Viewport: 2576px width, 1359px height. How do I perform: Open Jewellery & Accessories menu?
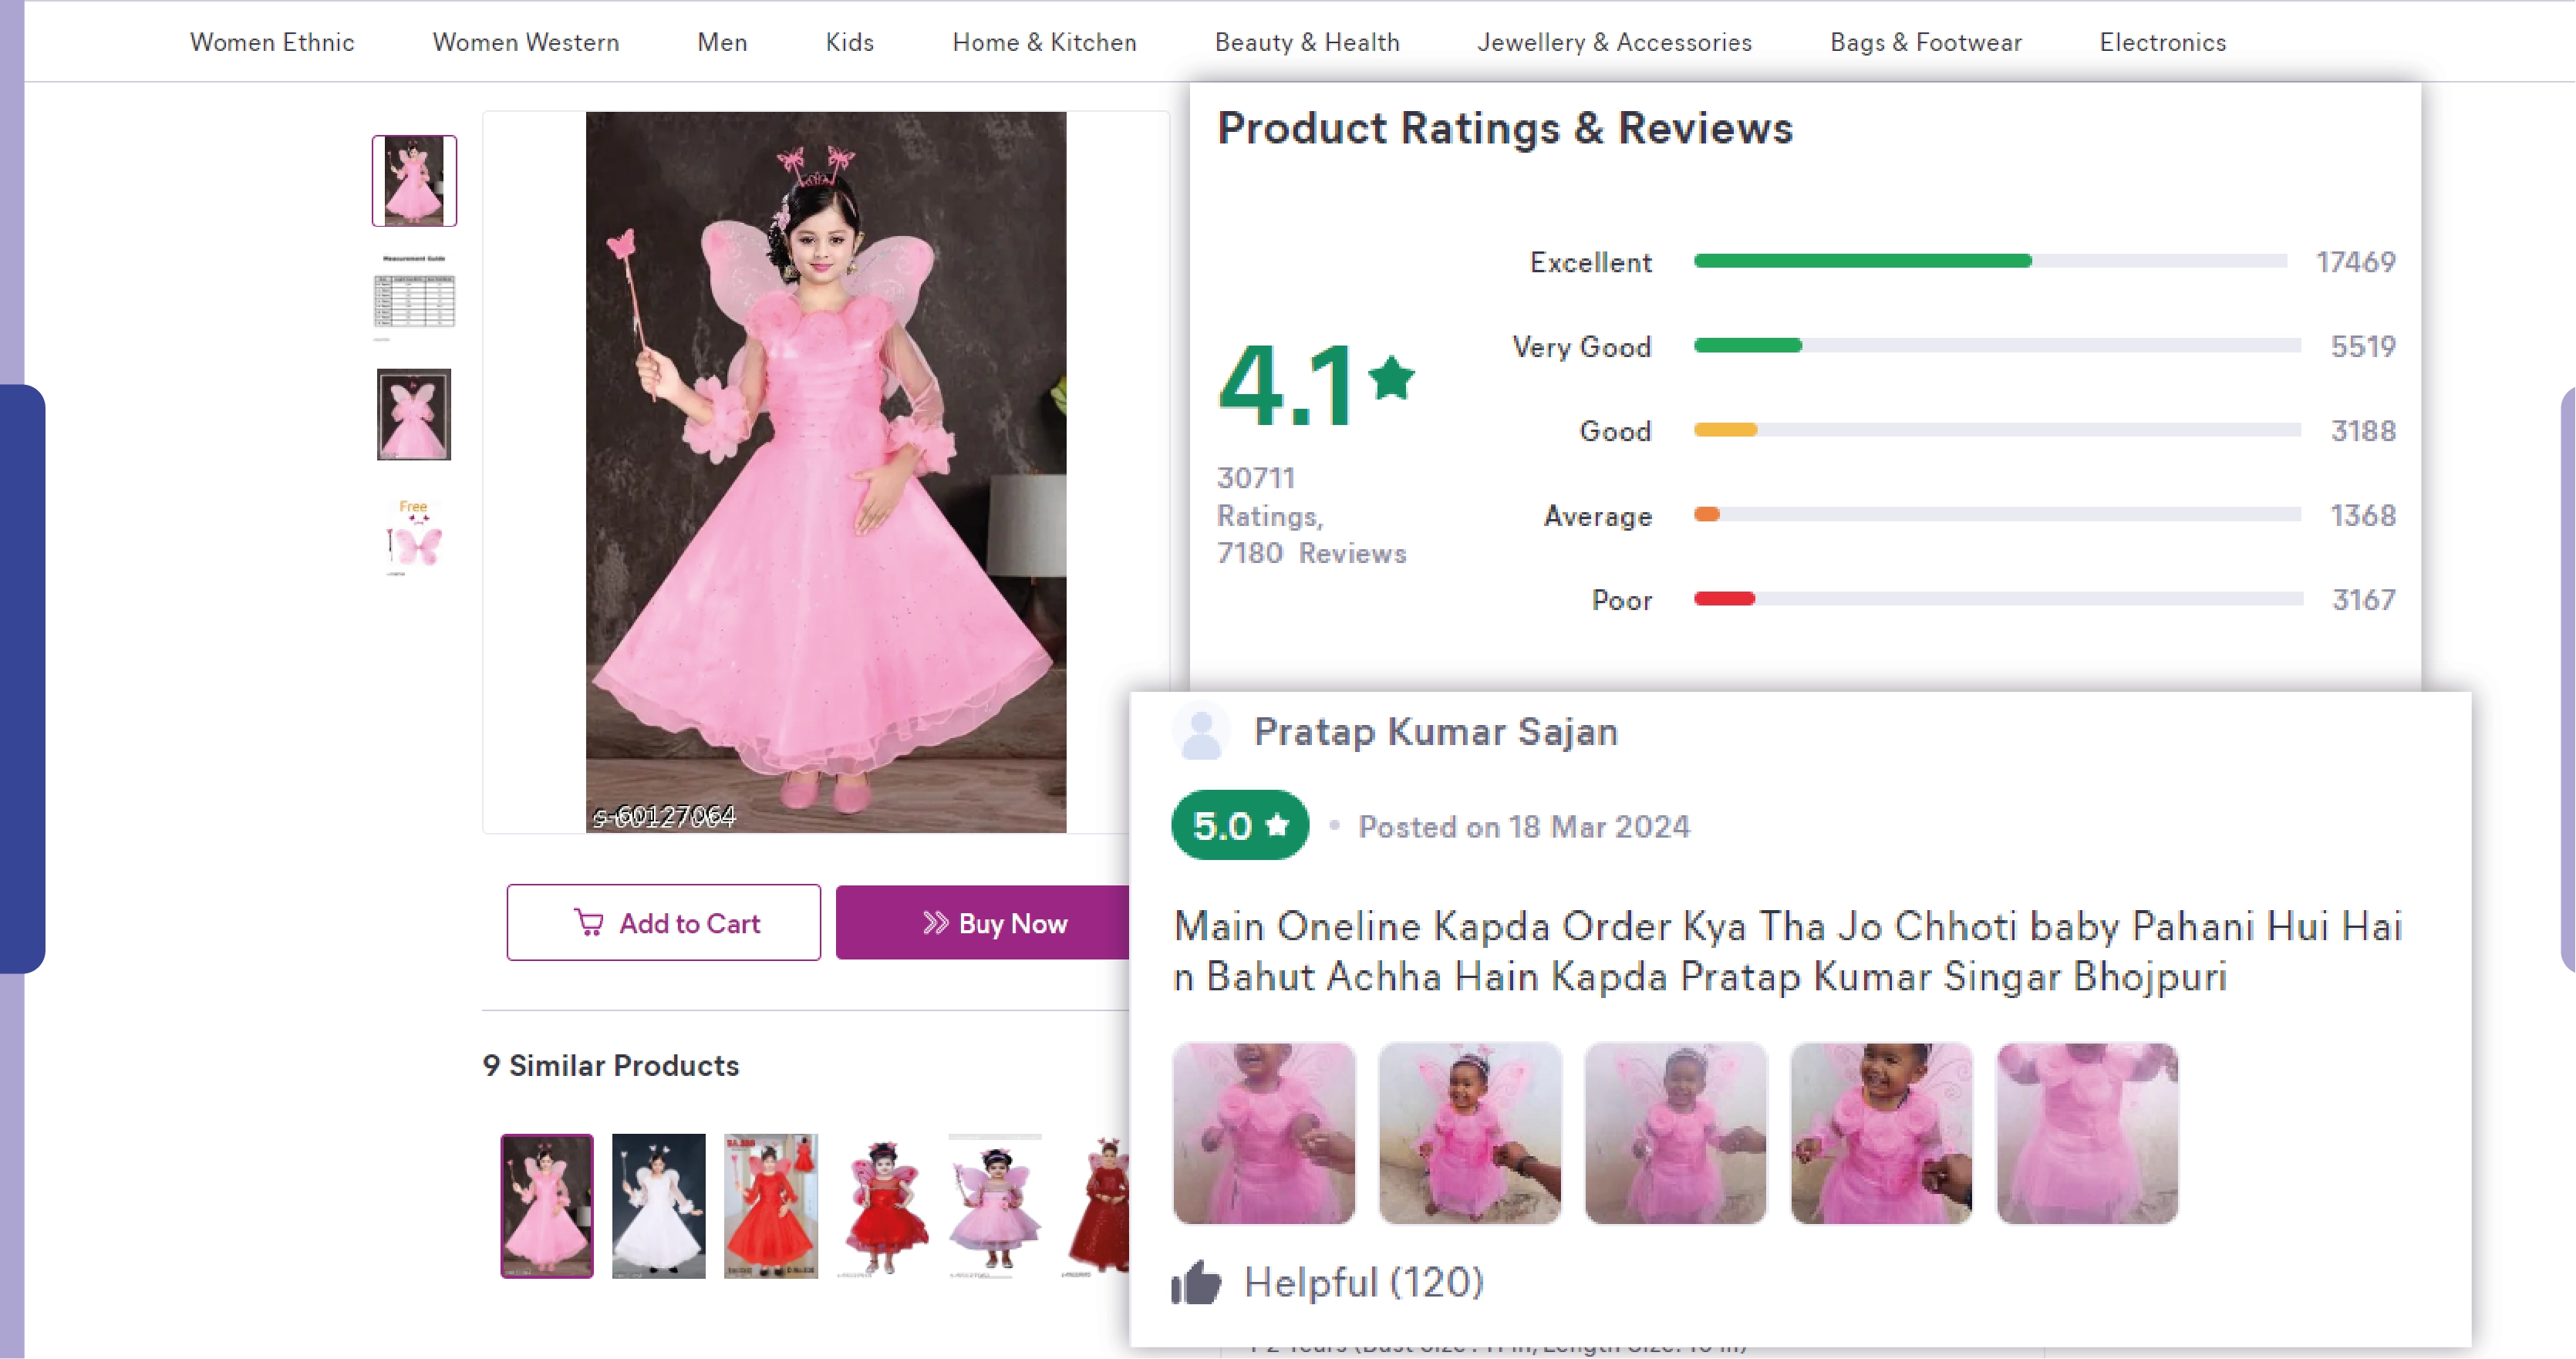pyautogui.click(x=1614, y=42)
